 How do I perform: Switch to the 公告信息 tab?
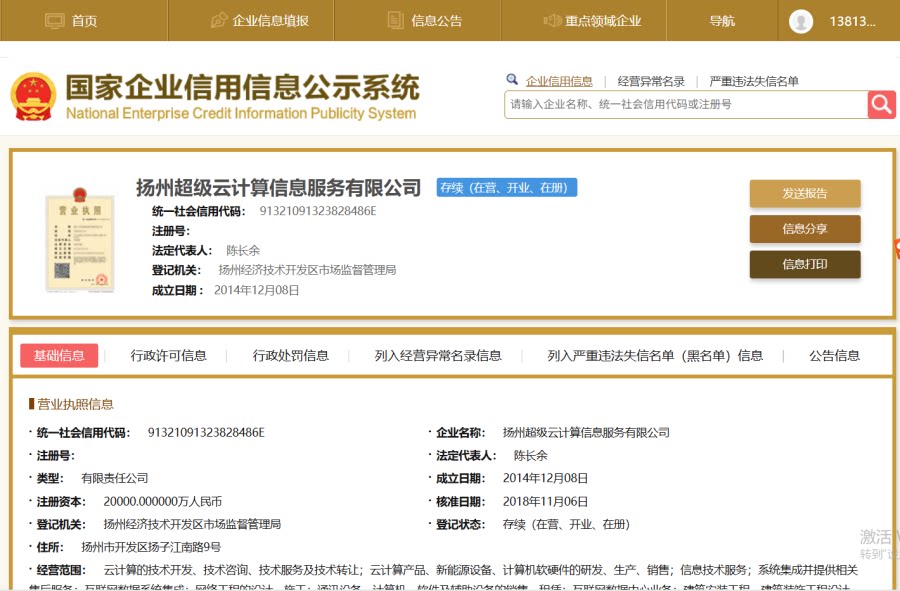(x=835, y=356)
